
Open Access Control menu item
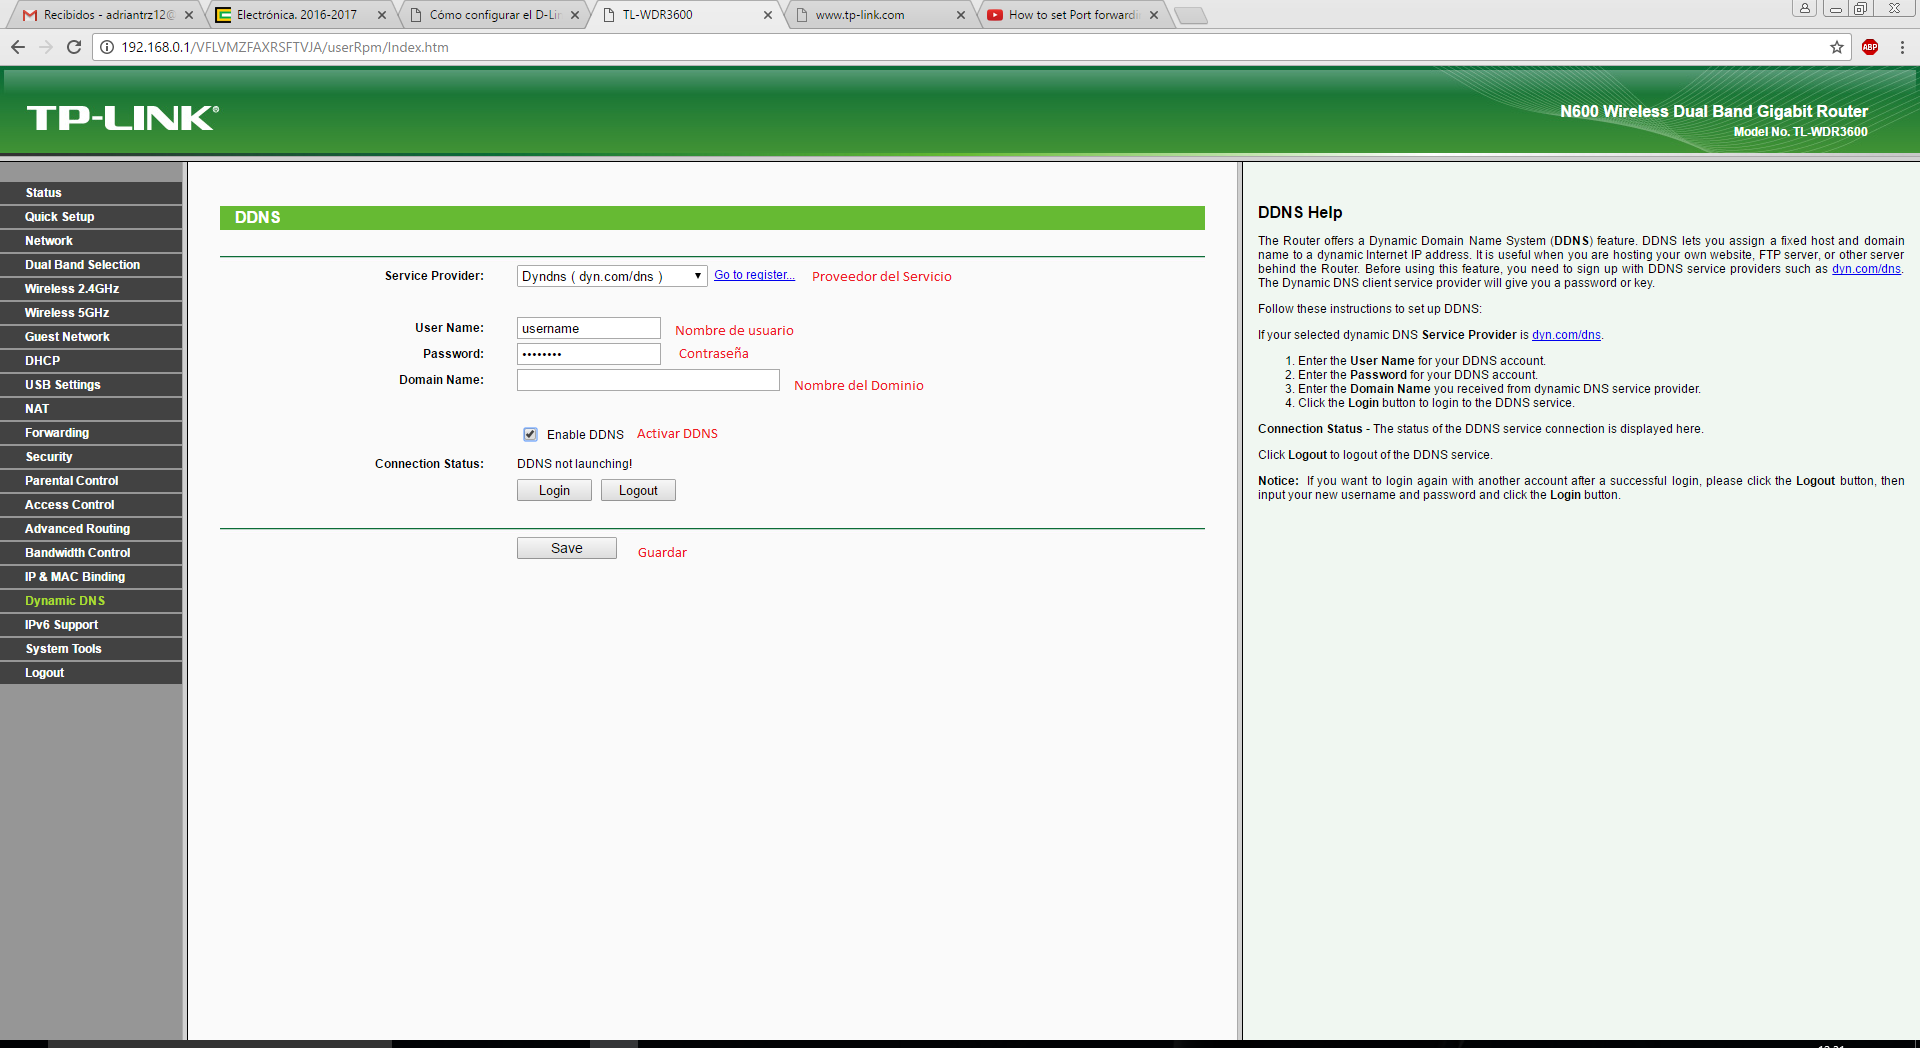pyautogui.click(x=91, y=505)
